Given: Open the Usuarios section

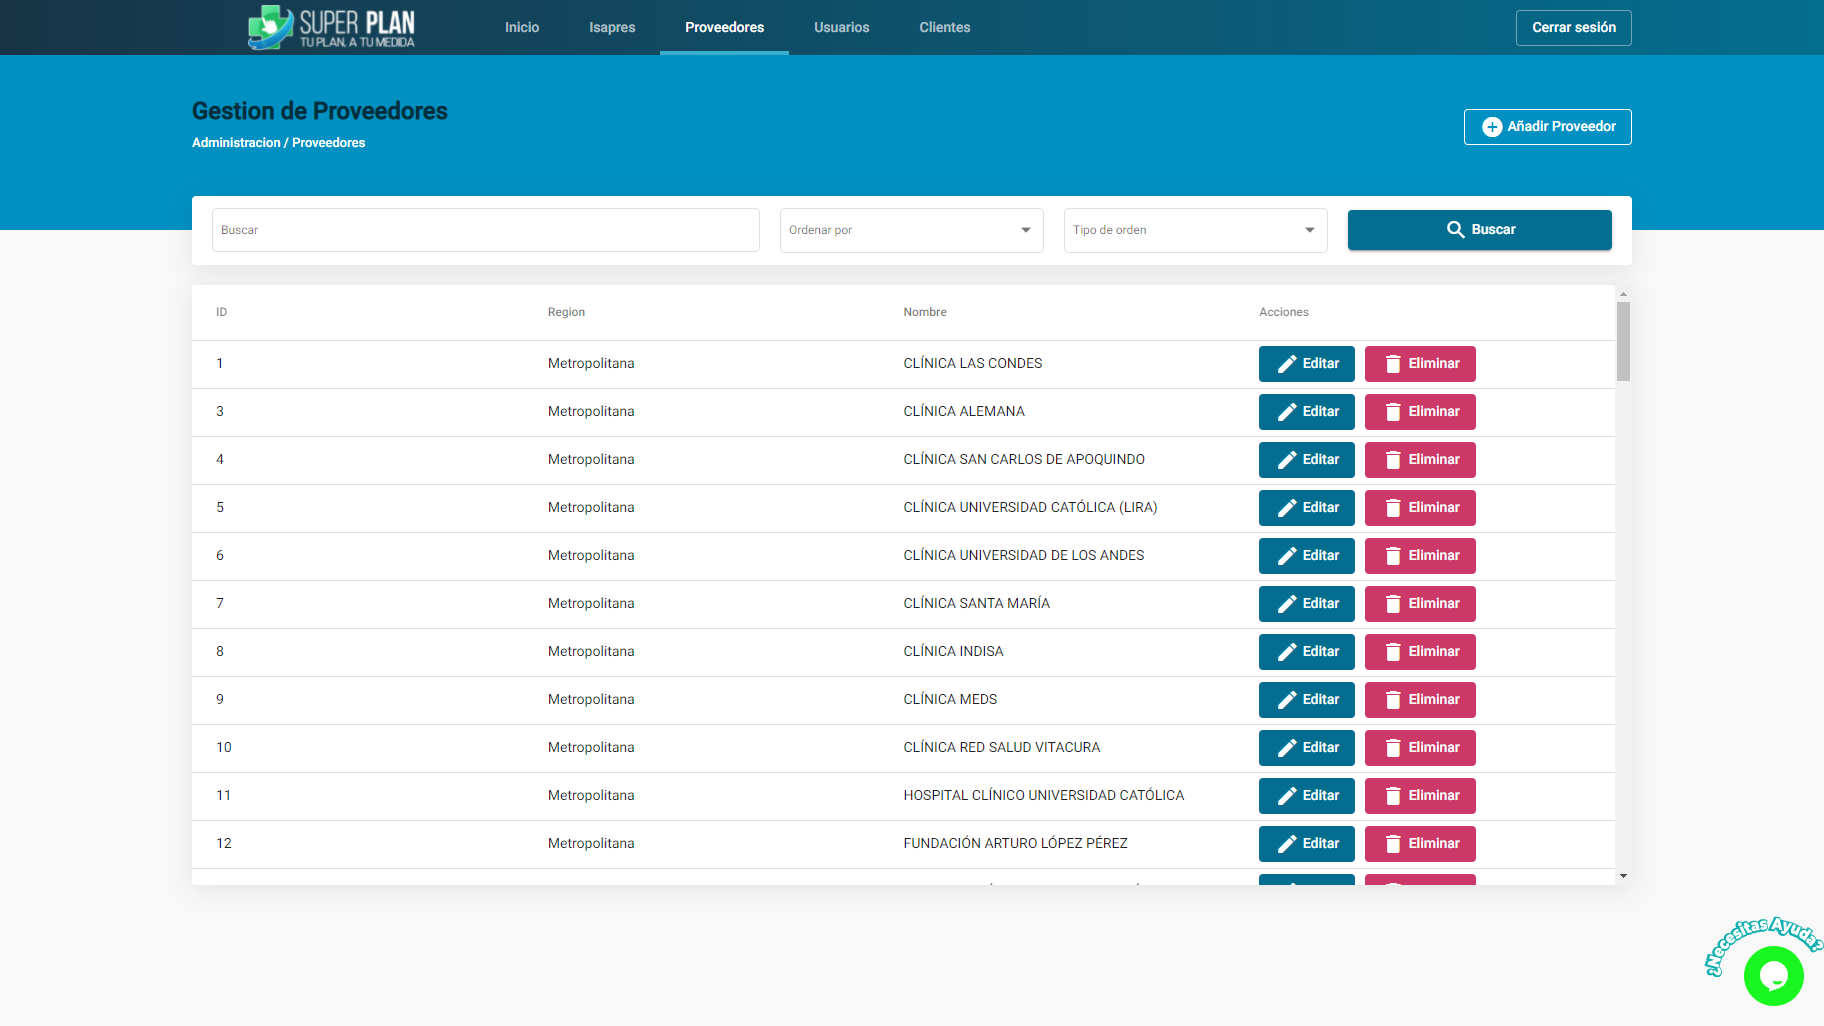Looking at the screenshot, I should tap(841, 27).
